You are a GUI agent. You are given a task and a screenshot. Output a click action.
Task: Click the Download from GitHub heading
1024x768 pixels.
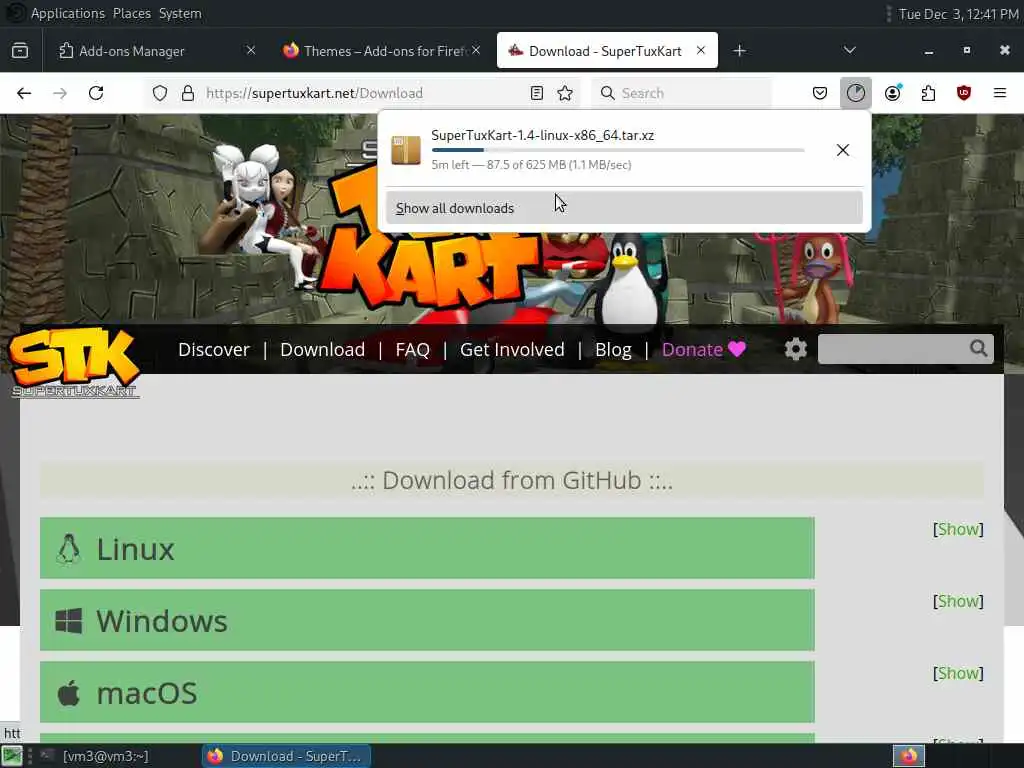coord(512,481)
